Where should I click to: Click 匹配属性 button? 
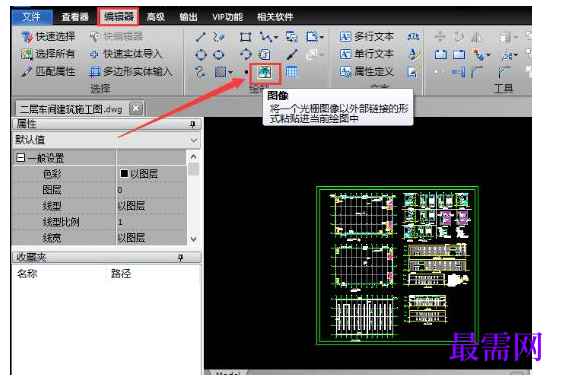[x=48, y=72]
